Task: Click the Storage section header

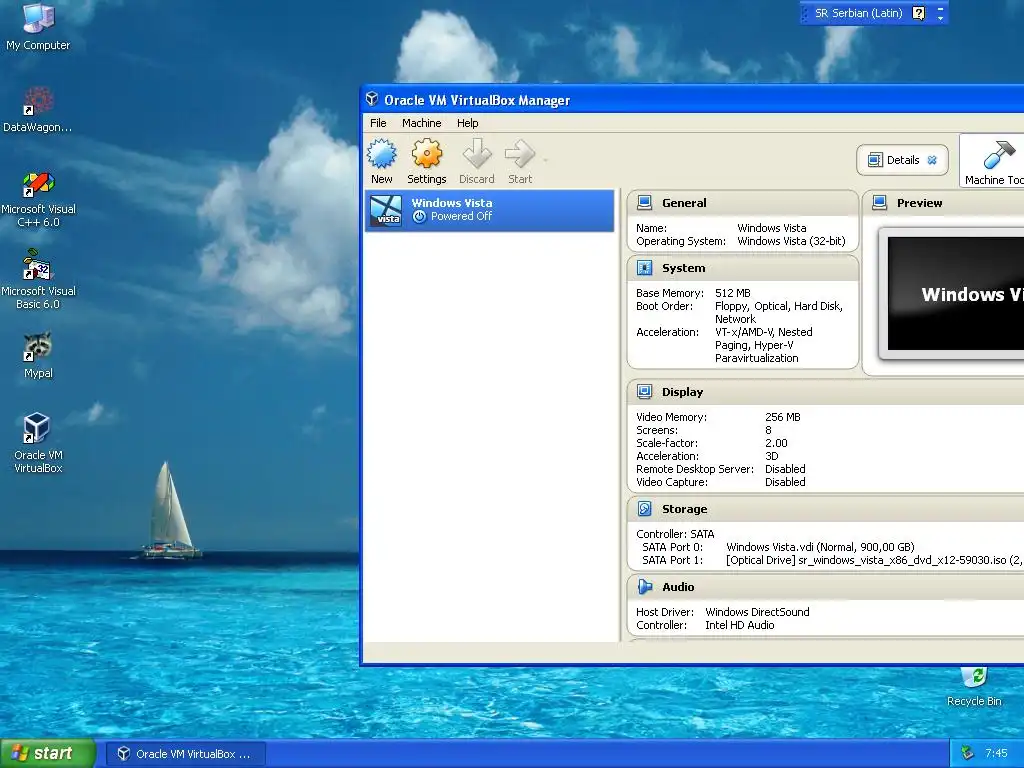Action: click(x=825, y=509)
